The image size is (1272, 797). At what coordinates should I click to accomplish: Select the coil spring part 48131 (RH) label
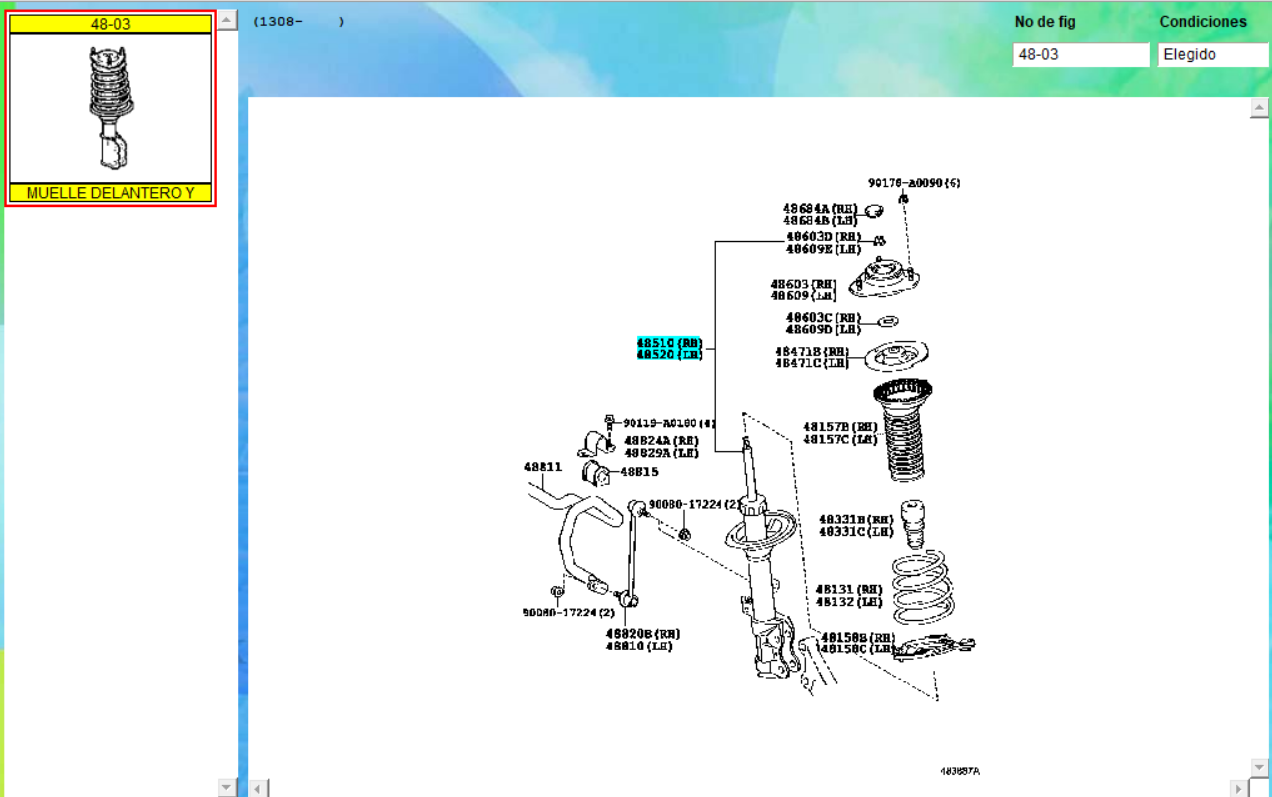[x=849, y=590]
